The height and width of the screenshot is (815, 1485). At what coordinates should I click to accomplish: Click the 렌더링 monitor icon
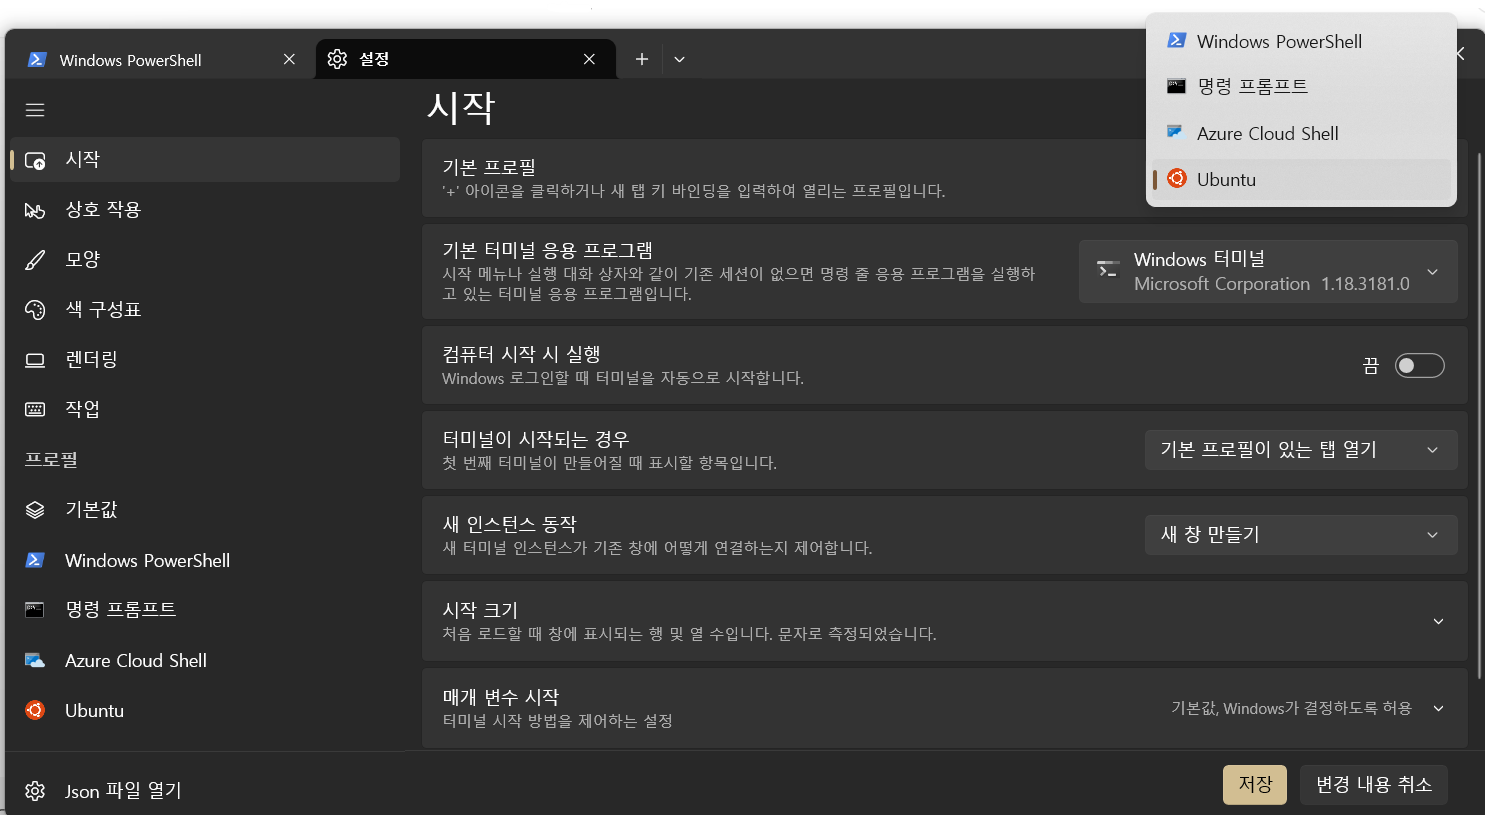pyautogui.click(x=35, y=360)
